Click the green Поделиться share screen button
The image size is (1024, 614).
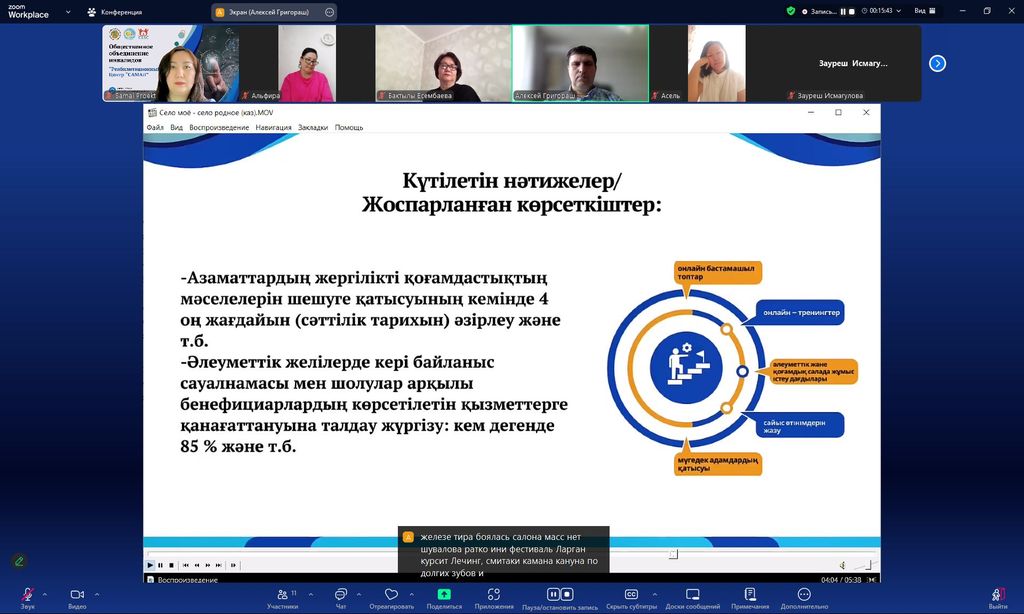coord(444,595)
